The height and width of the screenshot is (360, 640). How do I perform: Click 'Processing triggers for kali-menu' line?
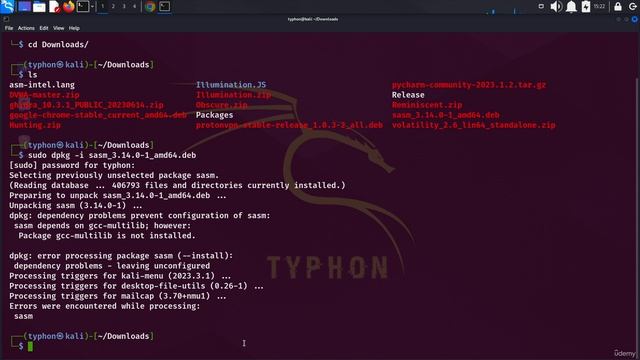click(120, 276)
